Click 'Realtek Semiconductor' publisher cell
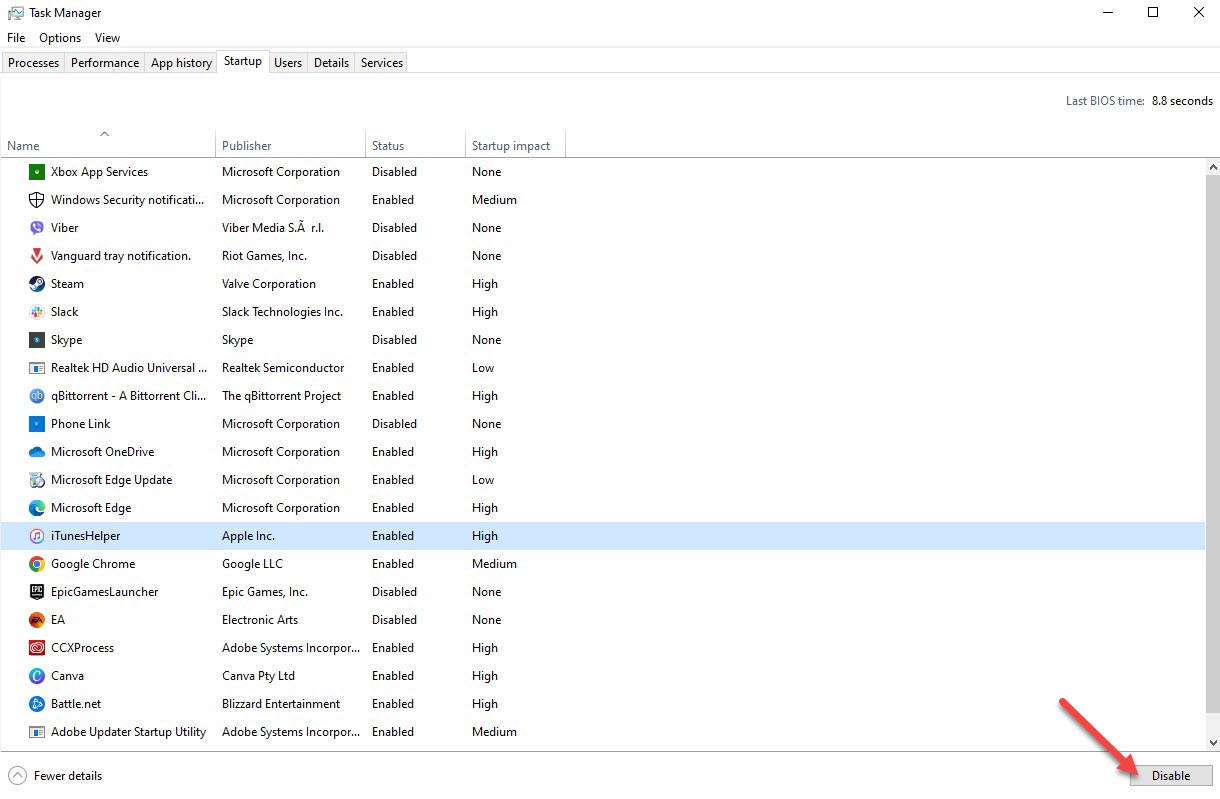1220x799 pixels. coord(283,368)
